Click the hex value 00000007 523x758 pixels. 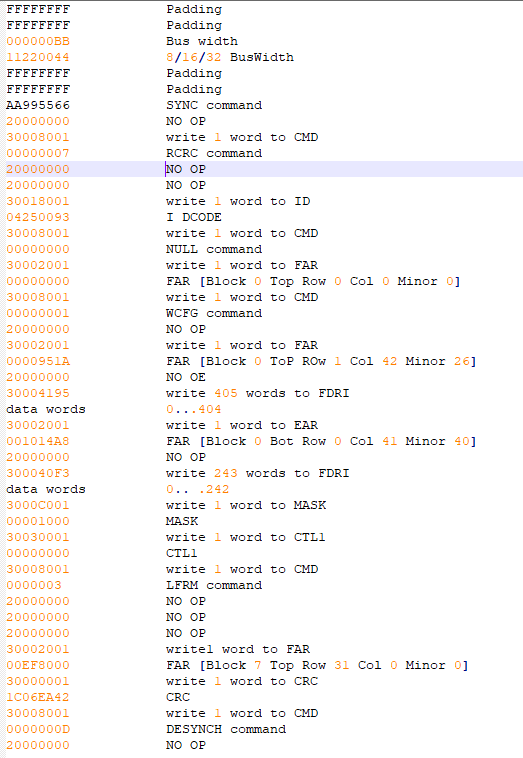tap(38, 153)
